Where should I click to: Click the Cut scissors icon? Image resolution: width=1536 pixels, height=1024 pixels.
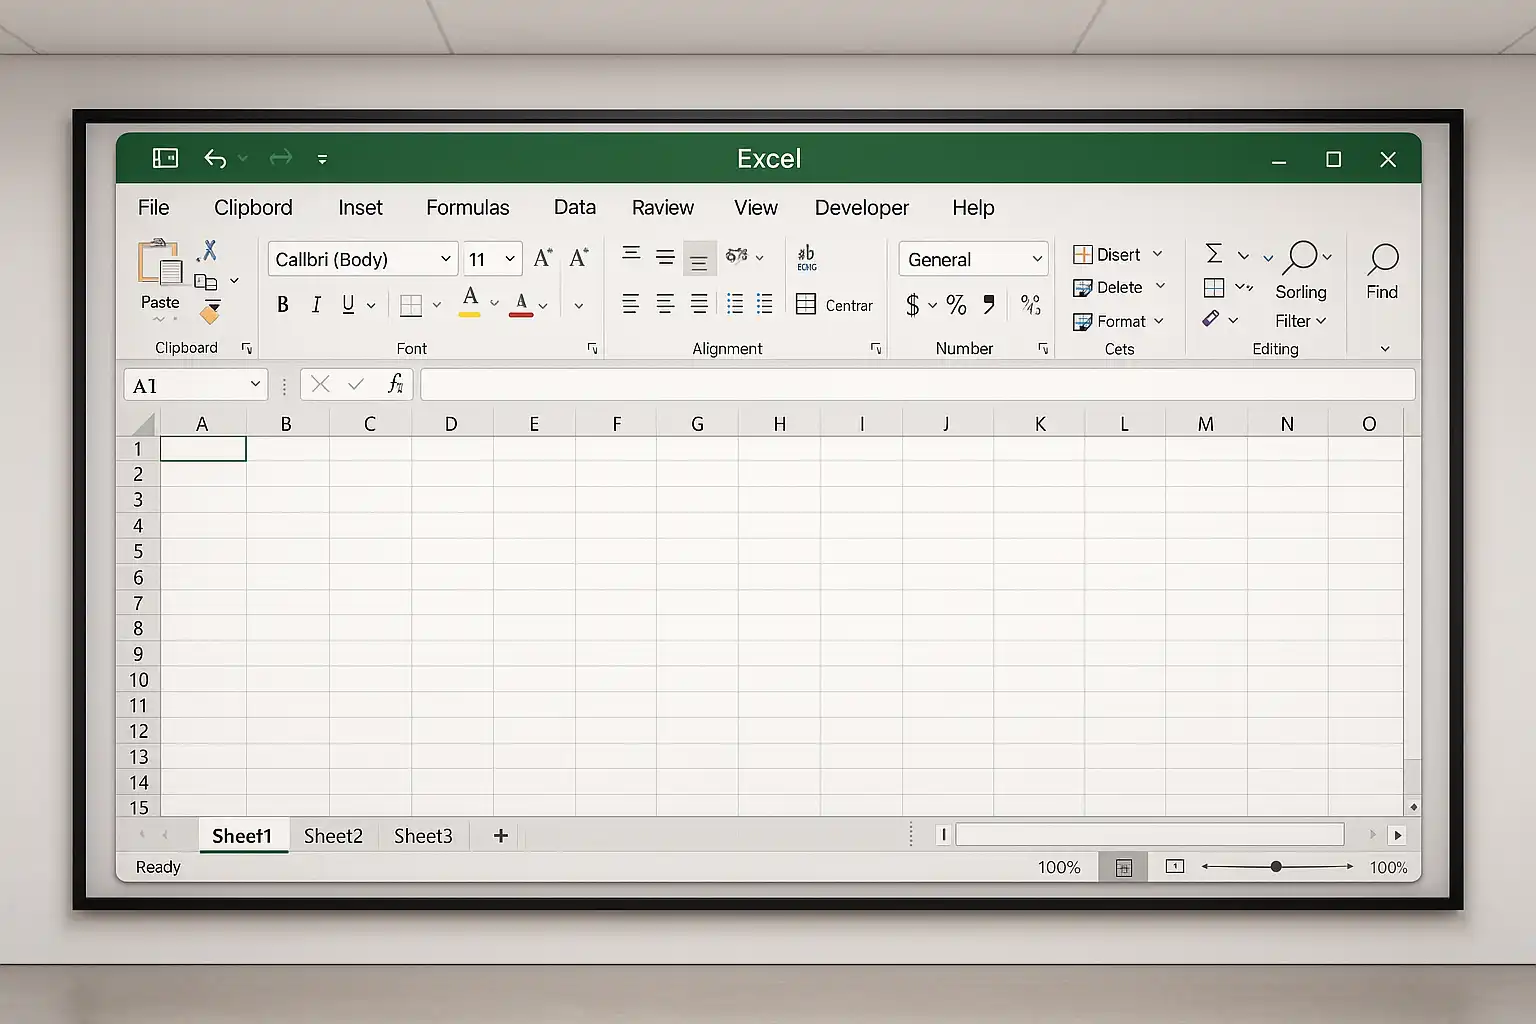(x=208, y=250)
